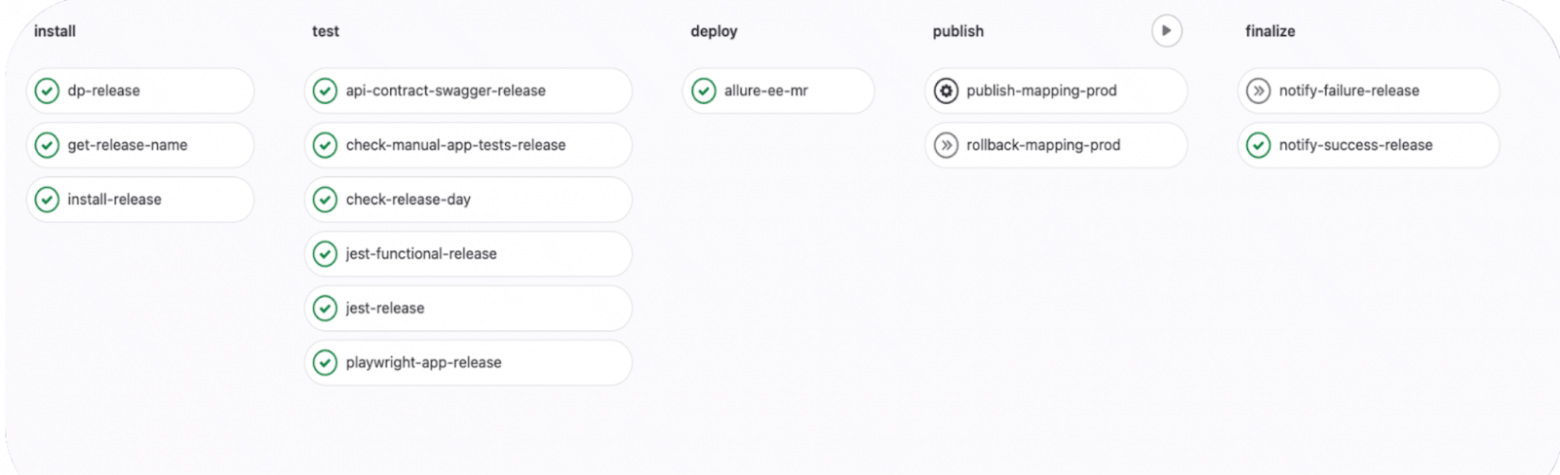The image size is (1560, 475).
Task: Click the status icon beside get-release-name
Action: tap(46, 145)
